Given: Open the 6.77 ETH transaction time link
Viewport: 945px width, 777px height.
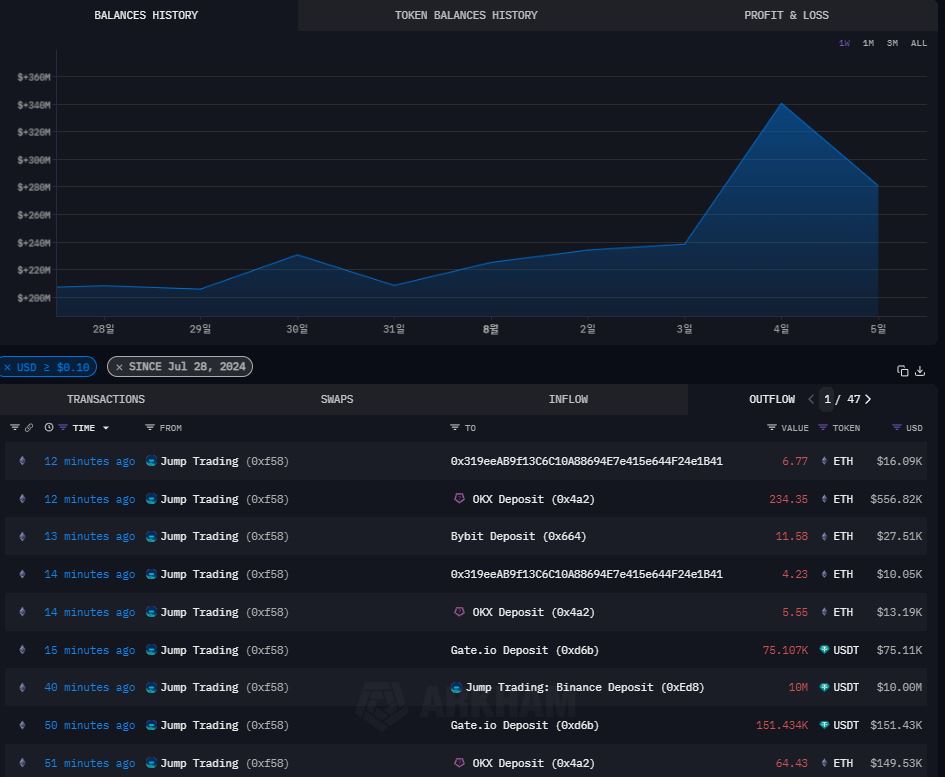Looking at the screenshot, I should [x=89, y=461].
